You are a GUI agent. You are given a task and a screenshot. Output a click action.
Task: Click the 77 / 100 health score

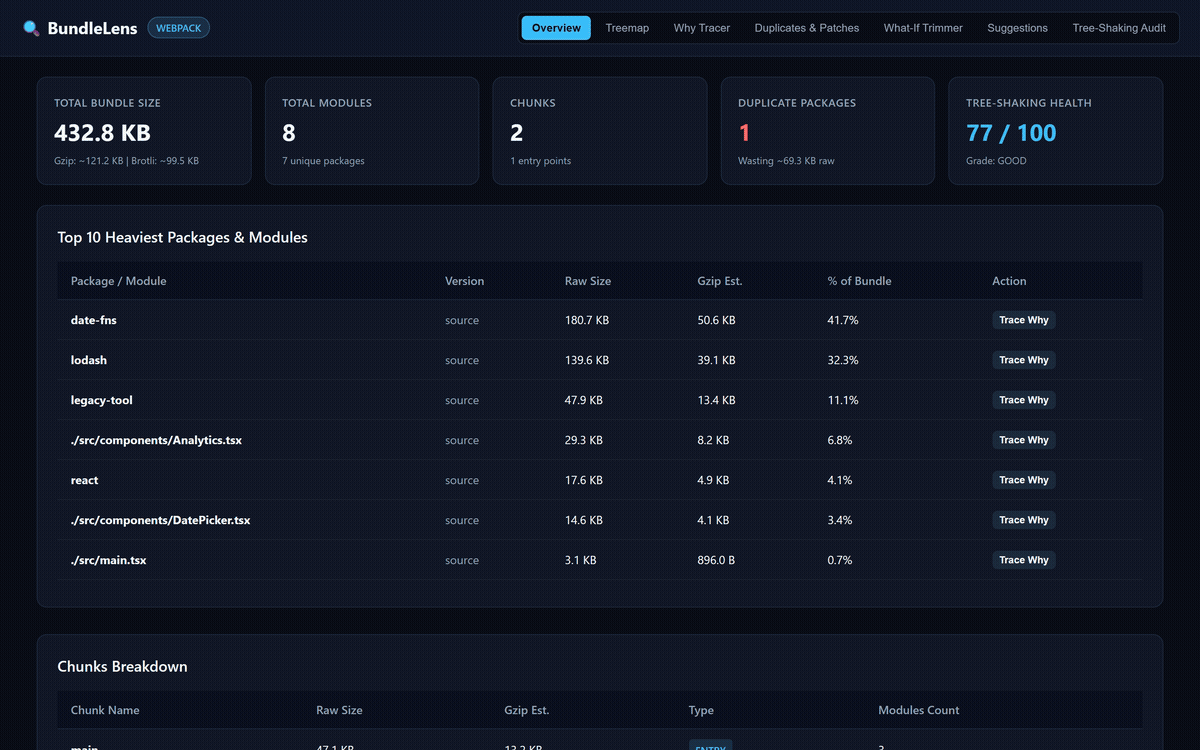[x=1011, y=133]
